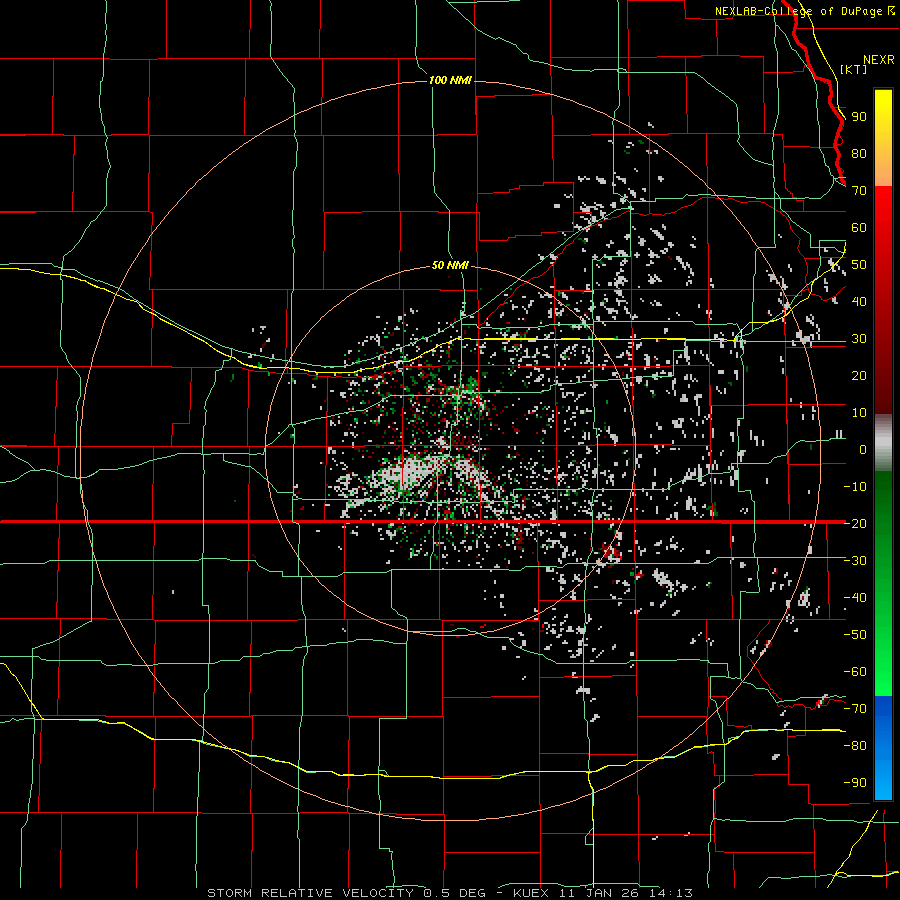Click the 50 NMI range ring label
This screenshot has width=900, height=900.
click(450, 265)
